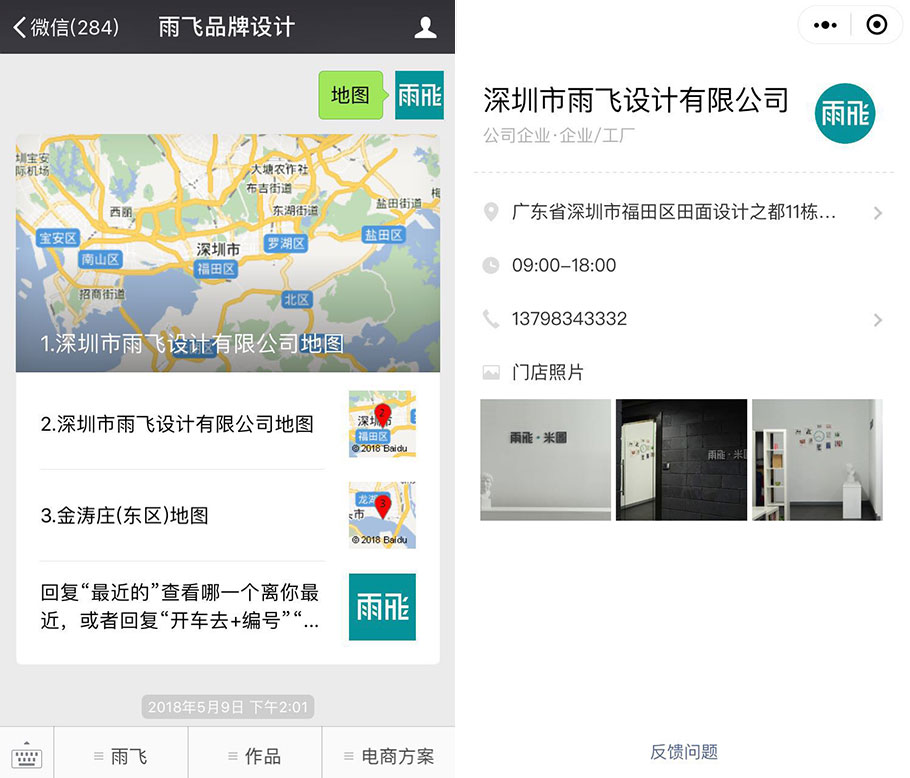Open the 电商方案 bottom menu

[x=389, y=756]
